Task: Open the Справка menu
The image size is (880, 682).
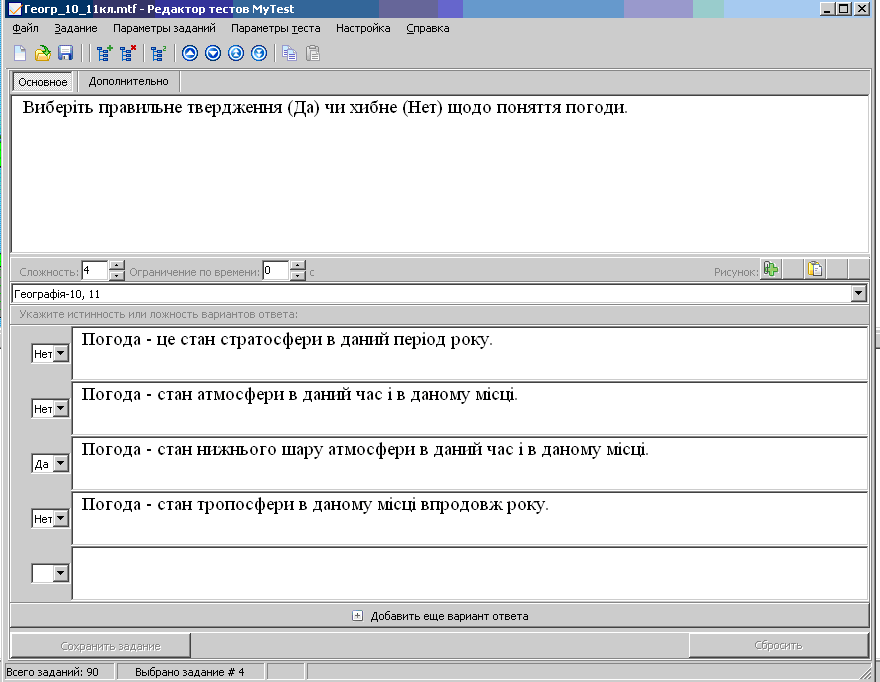Action: (x=428, y=28)
